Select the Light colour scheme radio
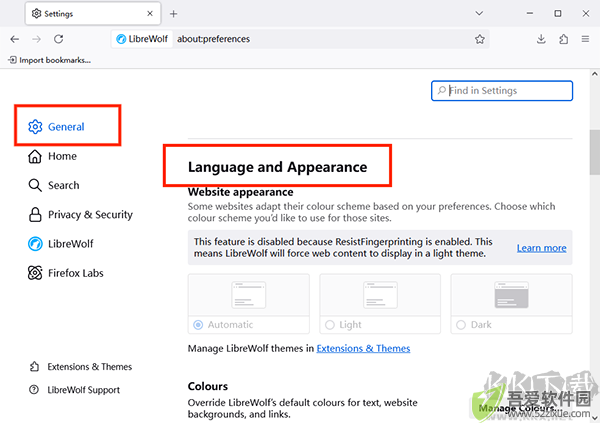The image size is (600, 423). click(x=329, y=325)
